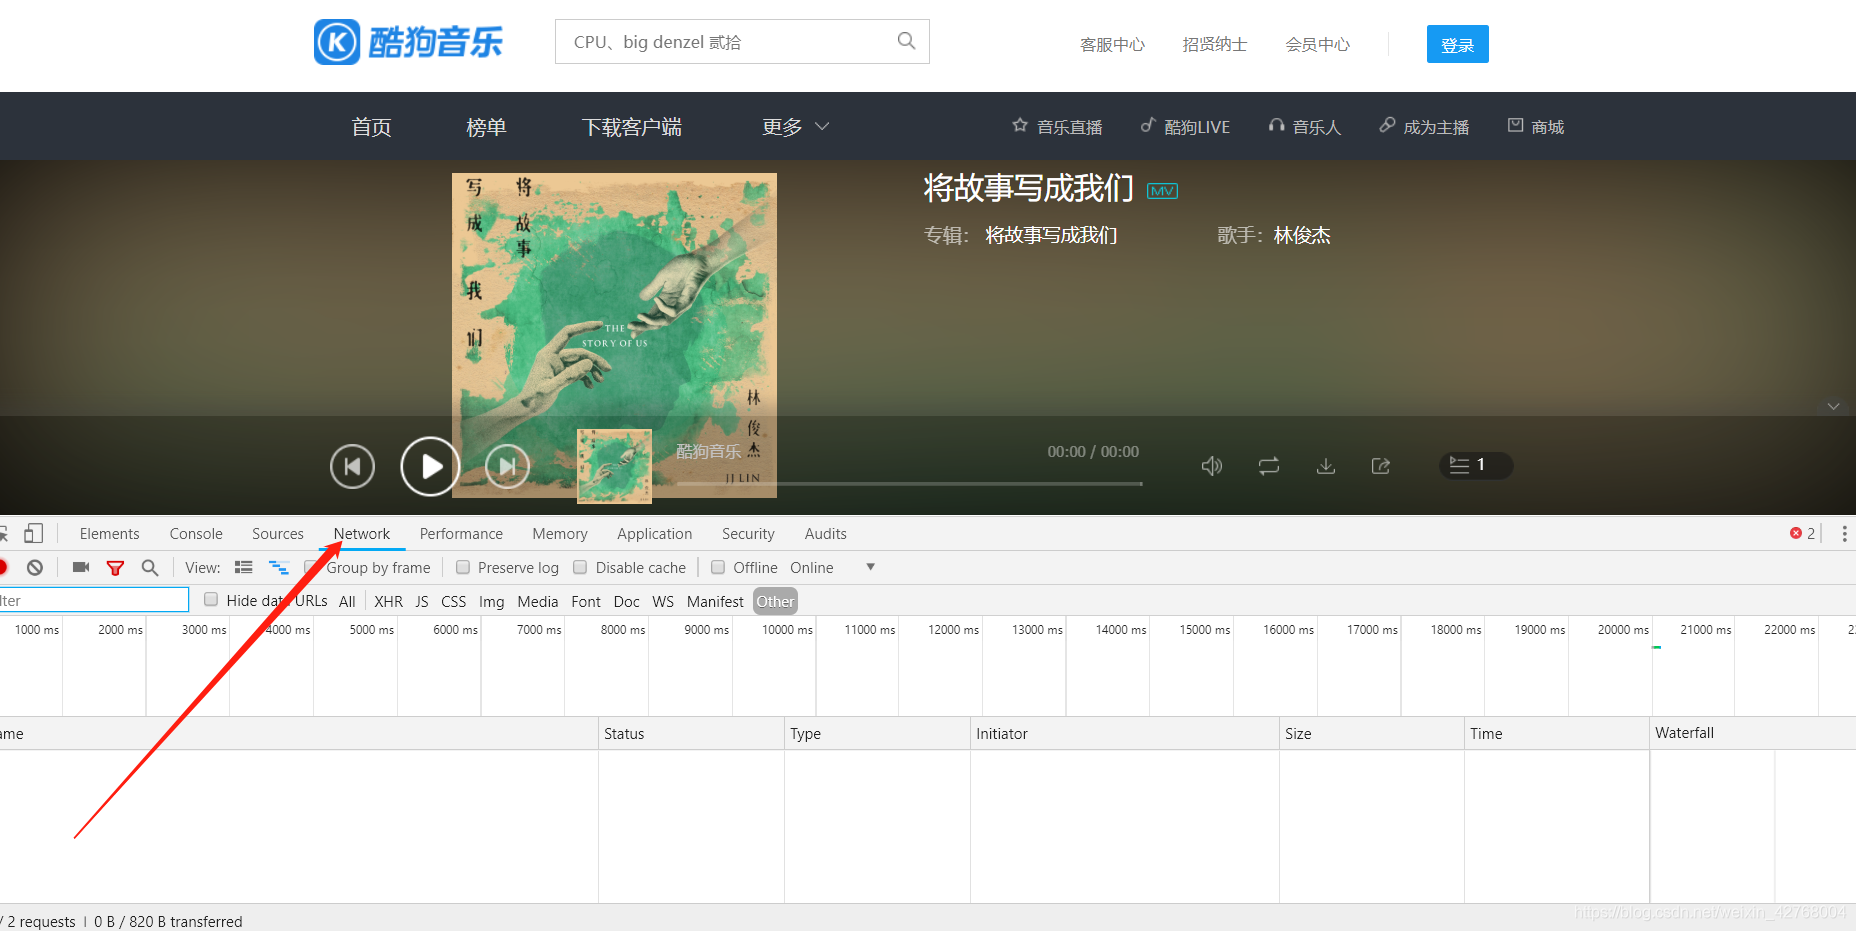This screenshot has height=931, width=1856.
Task: Play the song with the play button
Action: click(430, 466)
